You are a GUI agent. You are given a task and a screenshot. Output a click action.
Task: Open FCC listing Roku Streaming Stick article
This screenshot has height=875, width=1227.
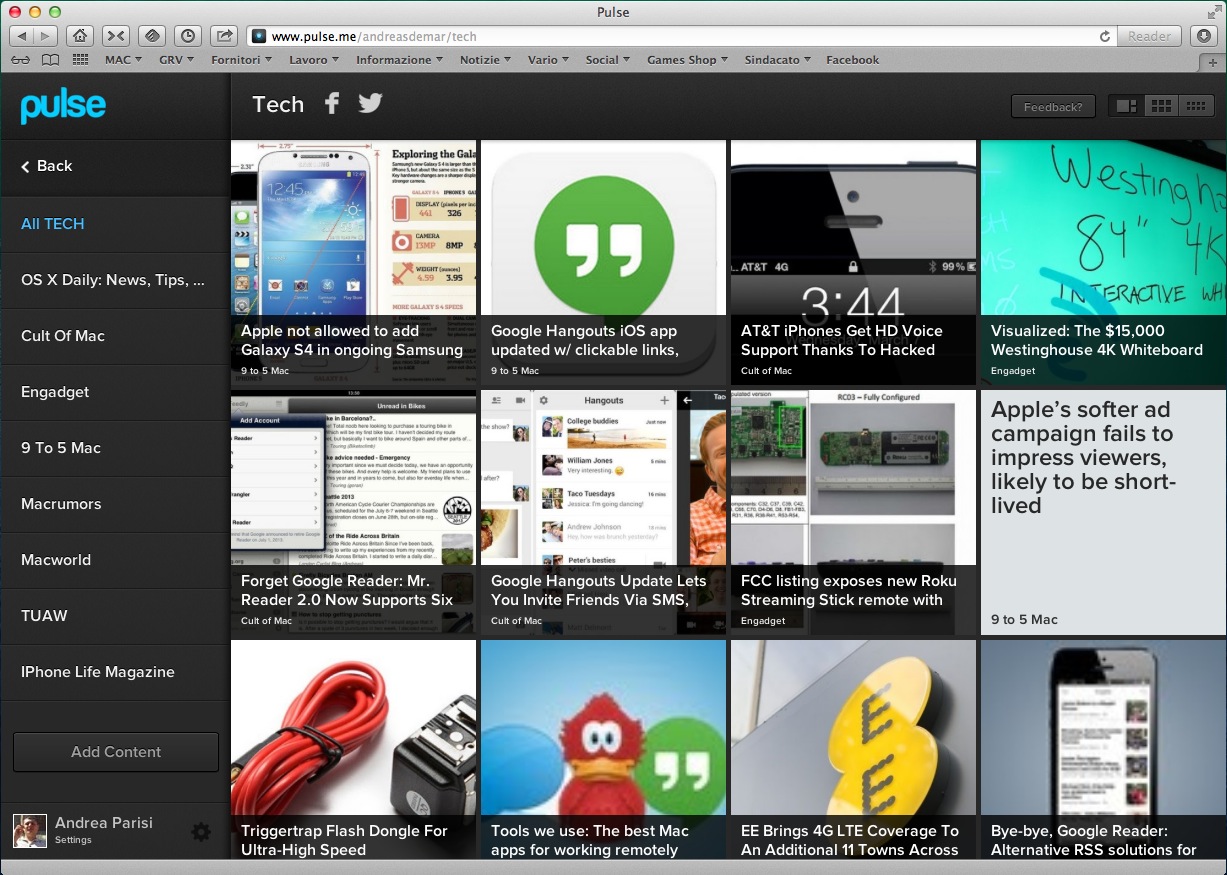(854, 513)
